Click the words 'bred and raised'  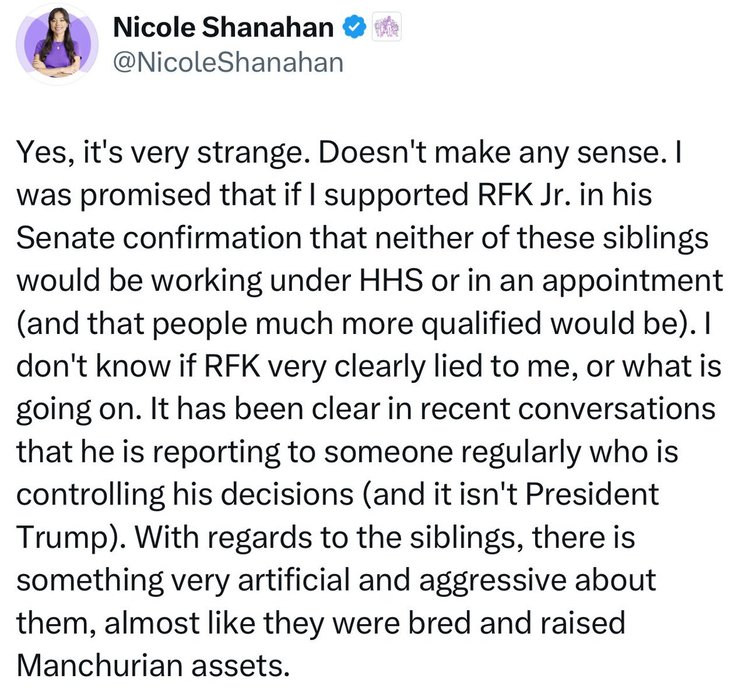(x=517, y=623)
